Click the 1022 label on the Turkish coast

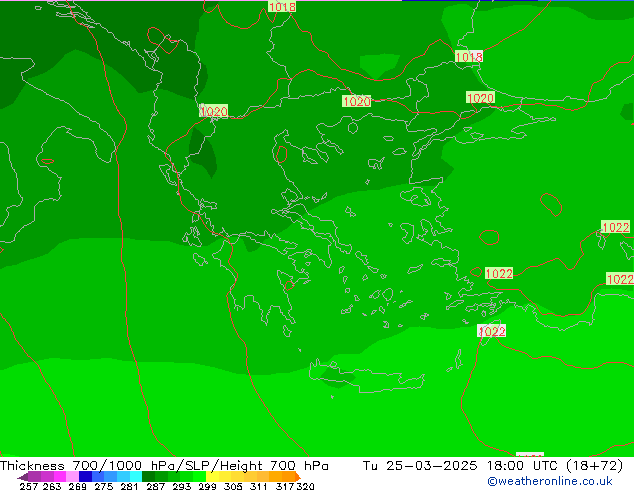tap(499, 273)
